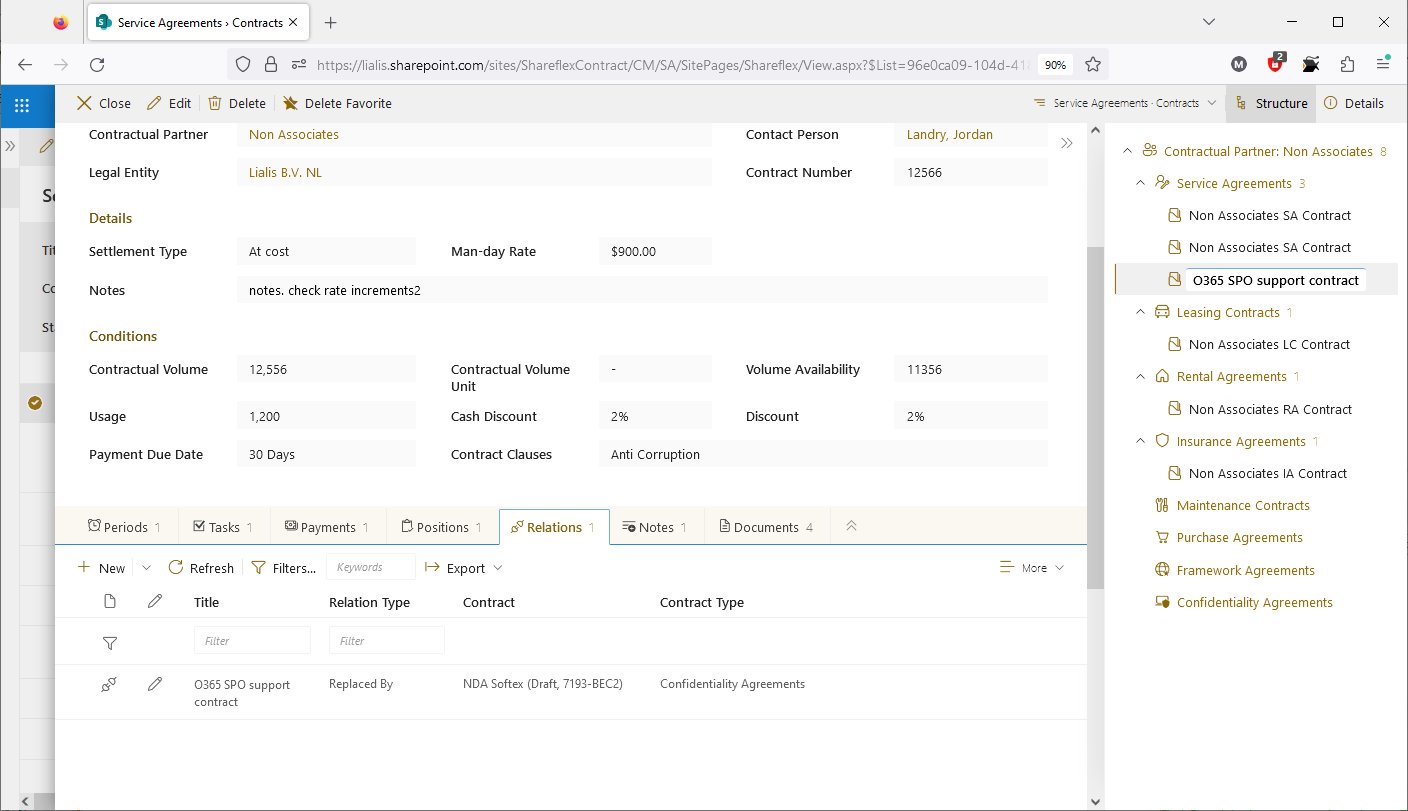This screenshot has width=1408, height=811.
Task: Click New to add a relation
Action: coord(102,568)
